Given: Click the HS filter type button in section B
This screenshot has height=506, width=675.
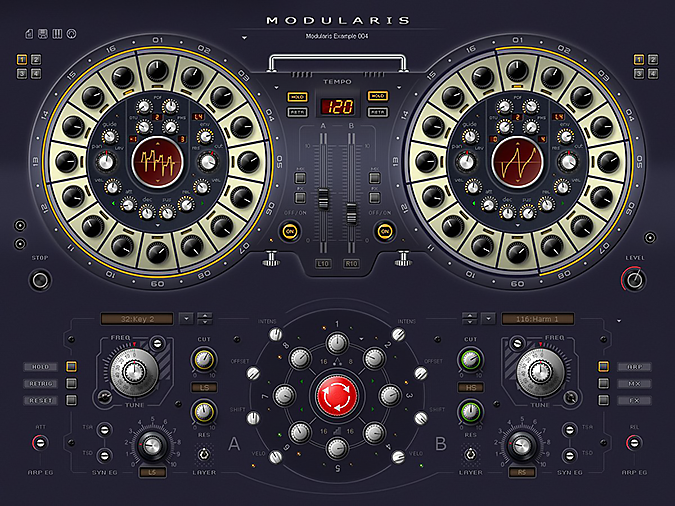Looking at the screenshot, I should point(471,387).
